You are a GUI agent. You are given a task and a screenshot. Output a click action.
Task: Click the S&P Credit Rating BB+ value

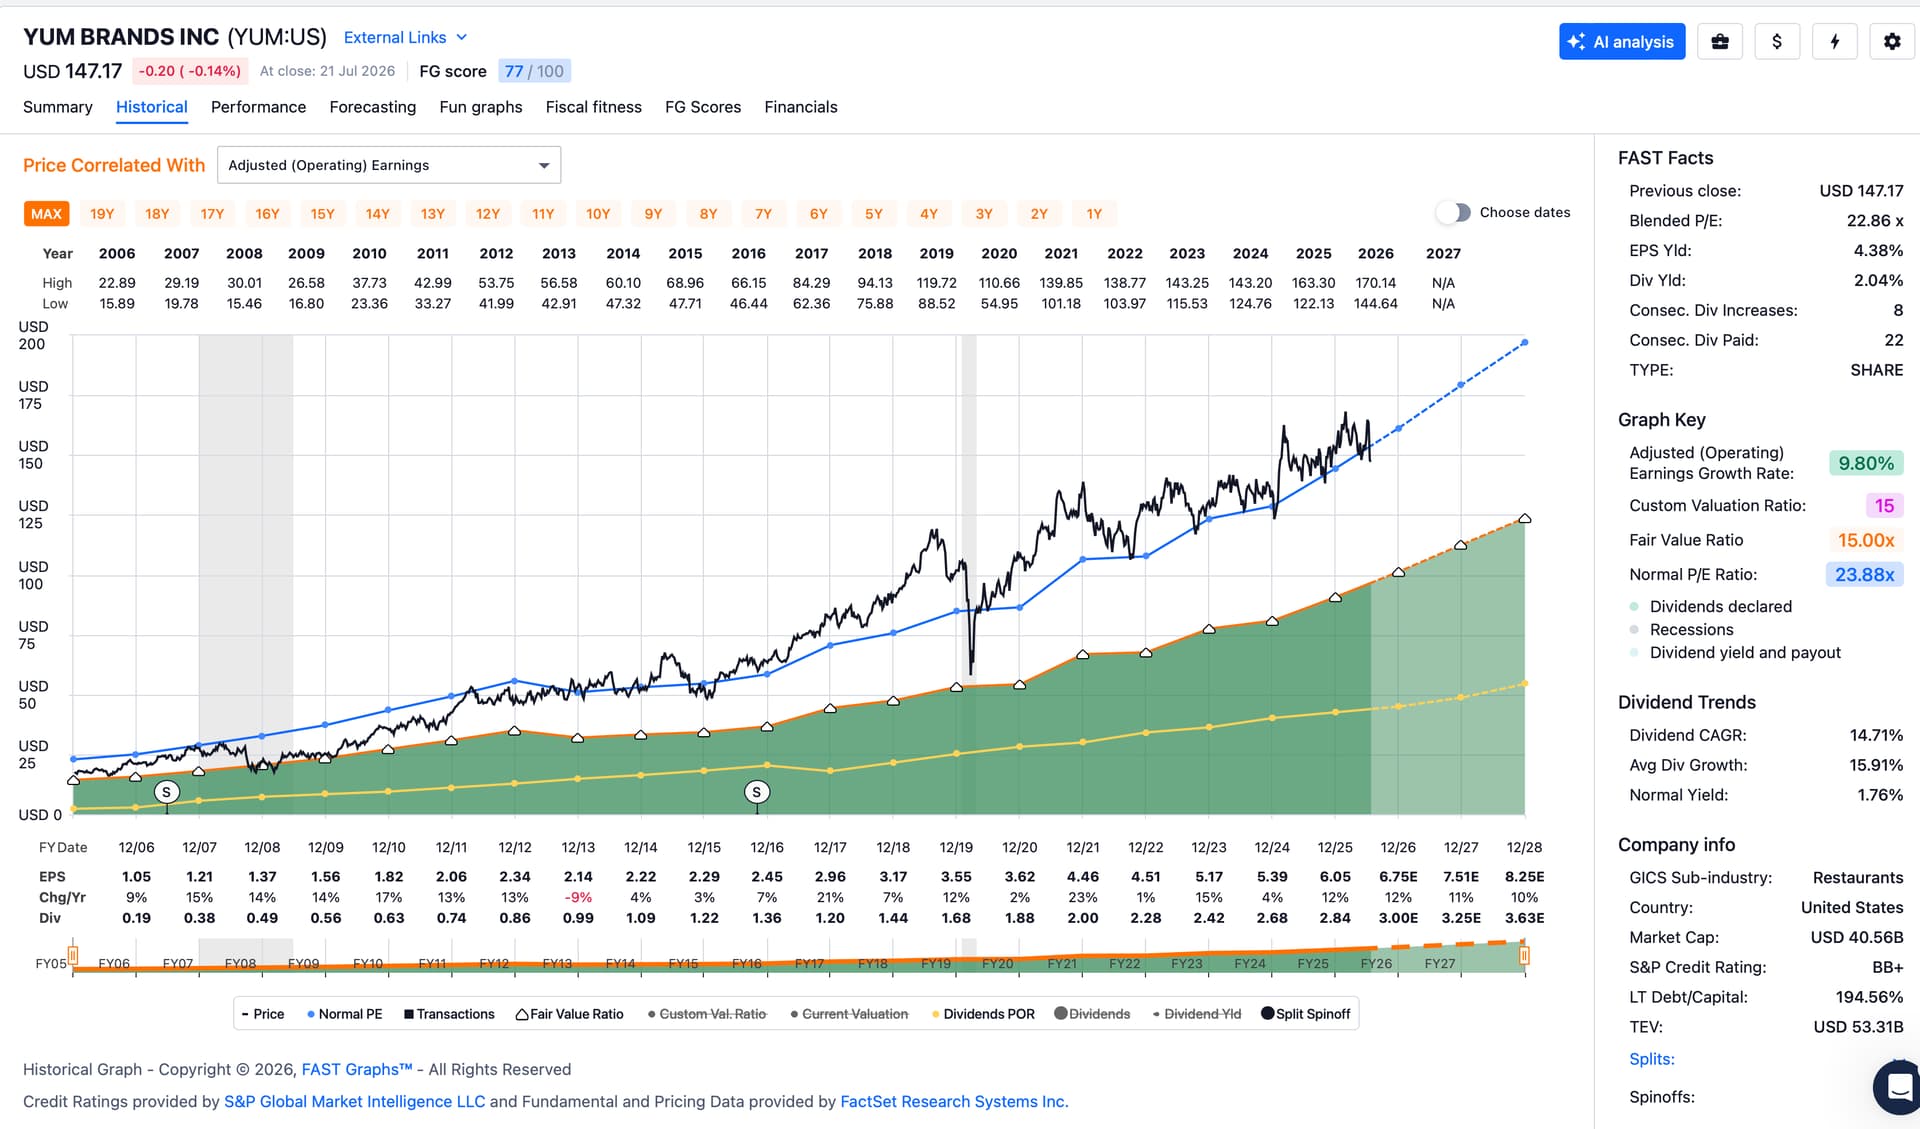pos(1888,967)
